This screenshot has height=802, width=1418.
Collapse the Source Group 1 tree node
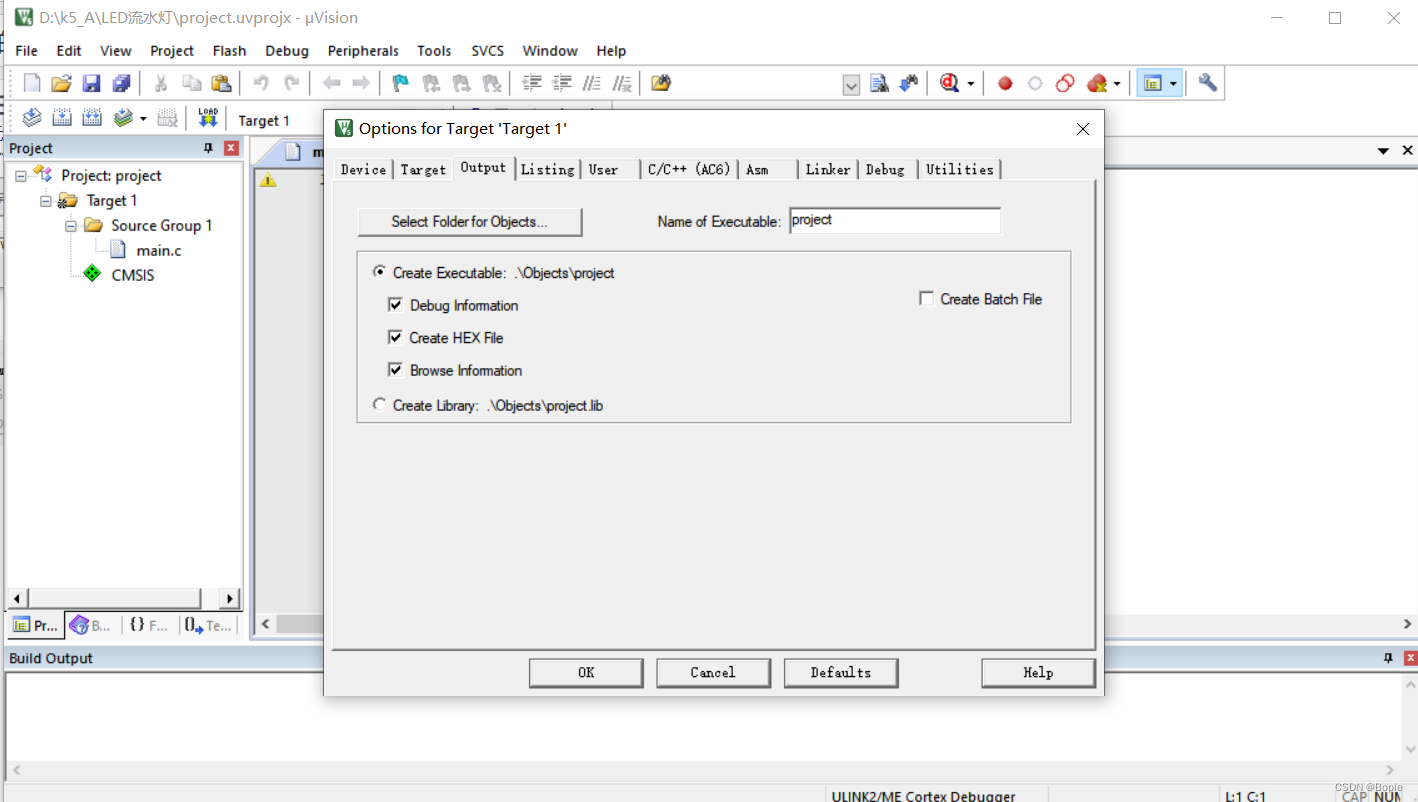coord(71,226)
